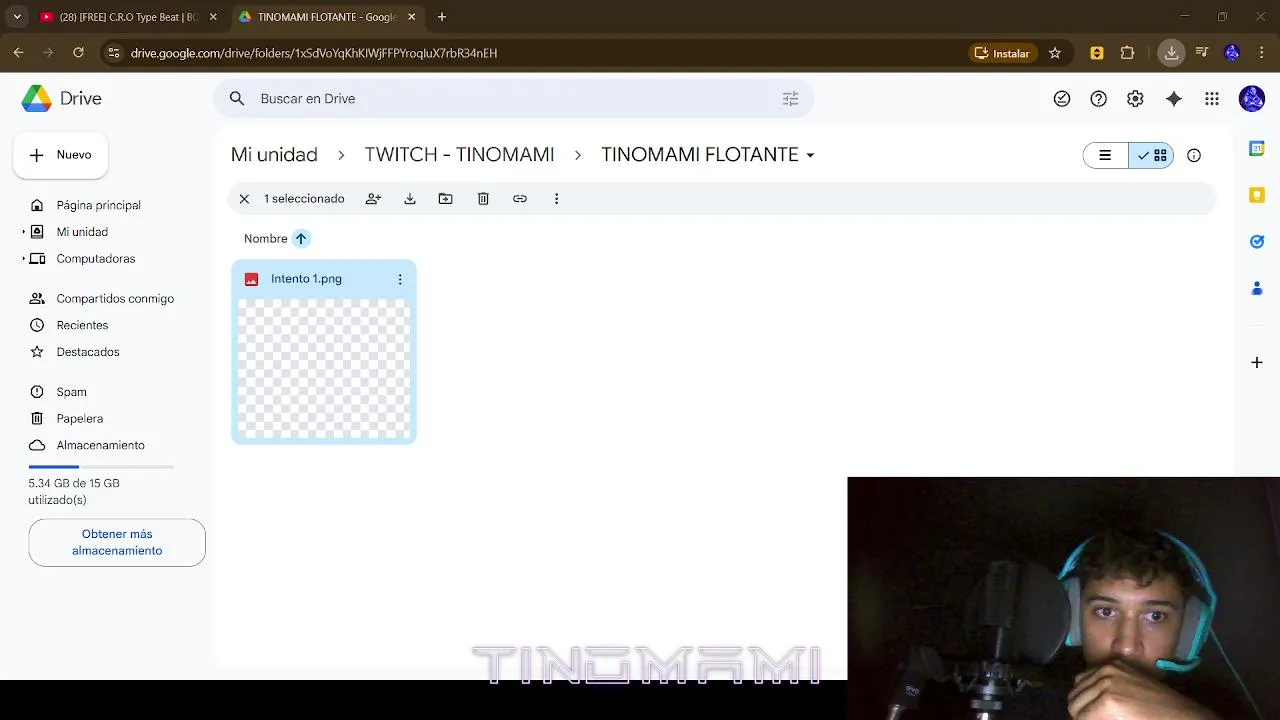Open Gemini sparkle assistant
This screenshot has width=1280, height=720.
(x=1174, y=99)
